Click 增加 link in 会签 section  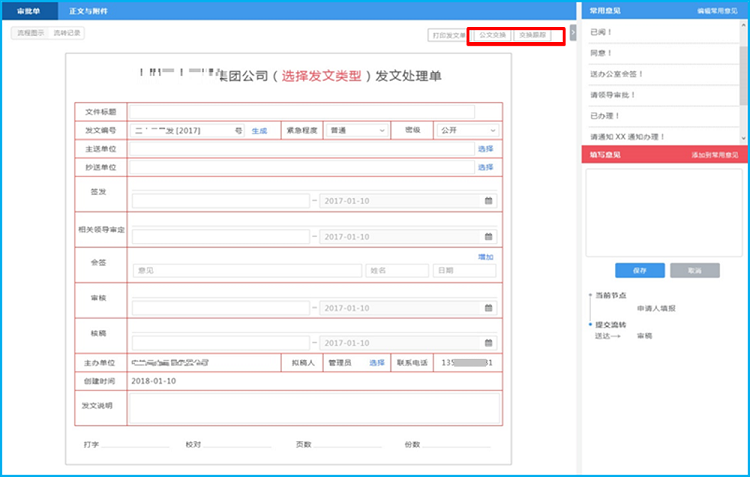pos(486,257)
